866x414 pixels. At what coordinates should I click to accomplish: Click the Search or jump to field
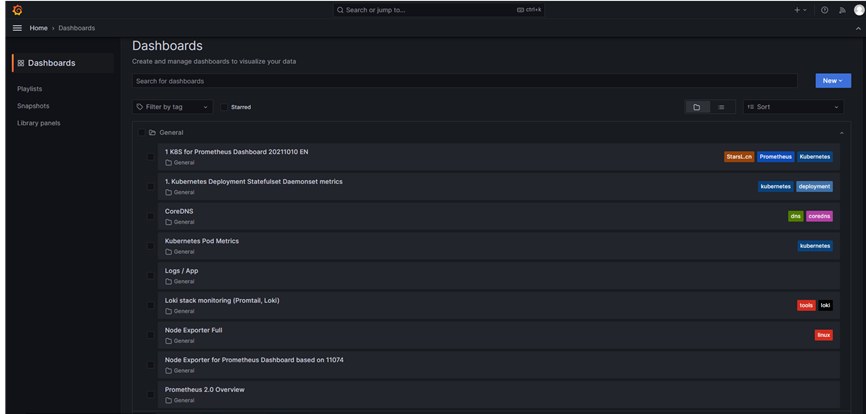click(x=439, y=10)
